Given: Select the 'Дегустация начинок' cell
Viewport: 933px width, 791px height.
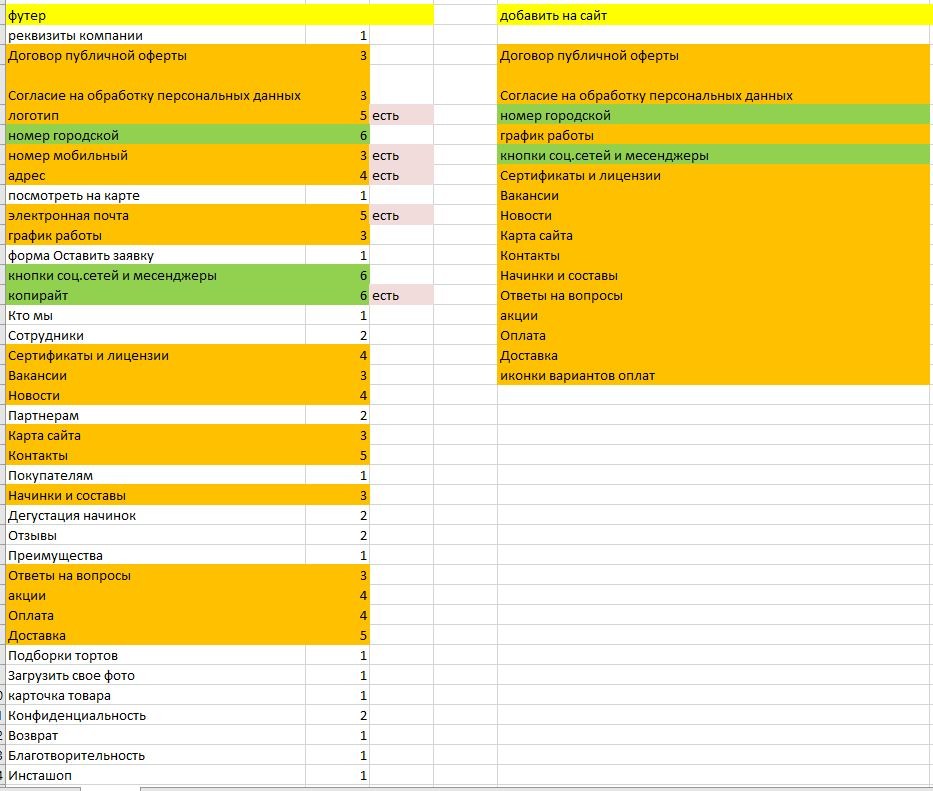Looking at the screenshot, I should click(x=155, y=515).
